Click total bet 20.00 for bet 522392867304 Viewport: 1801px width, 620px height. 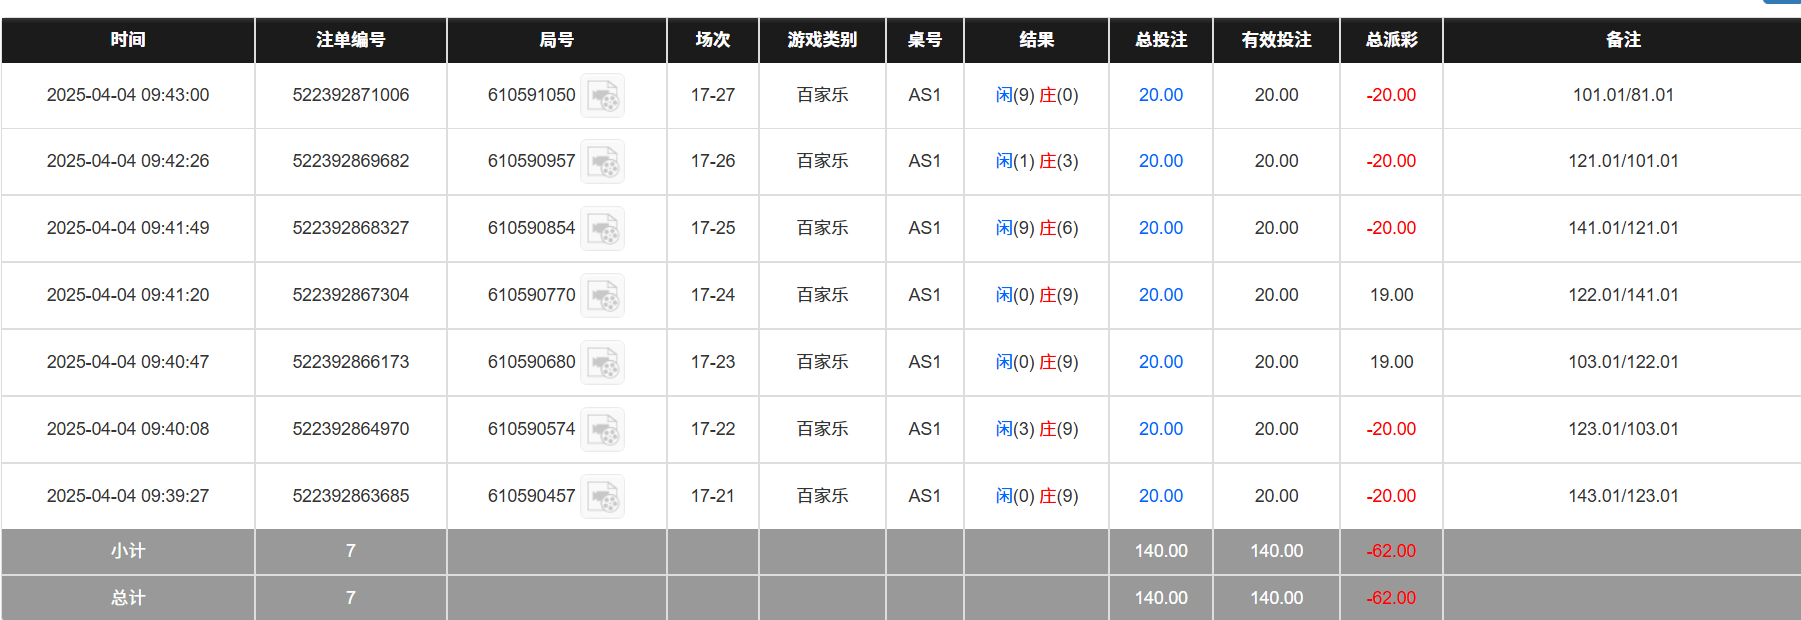point(1160,295)
